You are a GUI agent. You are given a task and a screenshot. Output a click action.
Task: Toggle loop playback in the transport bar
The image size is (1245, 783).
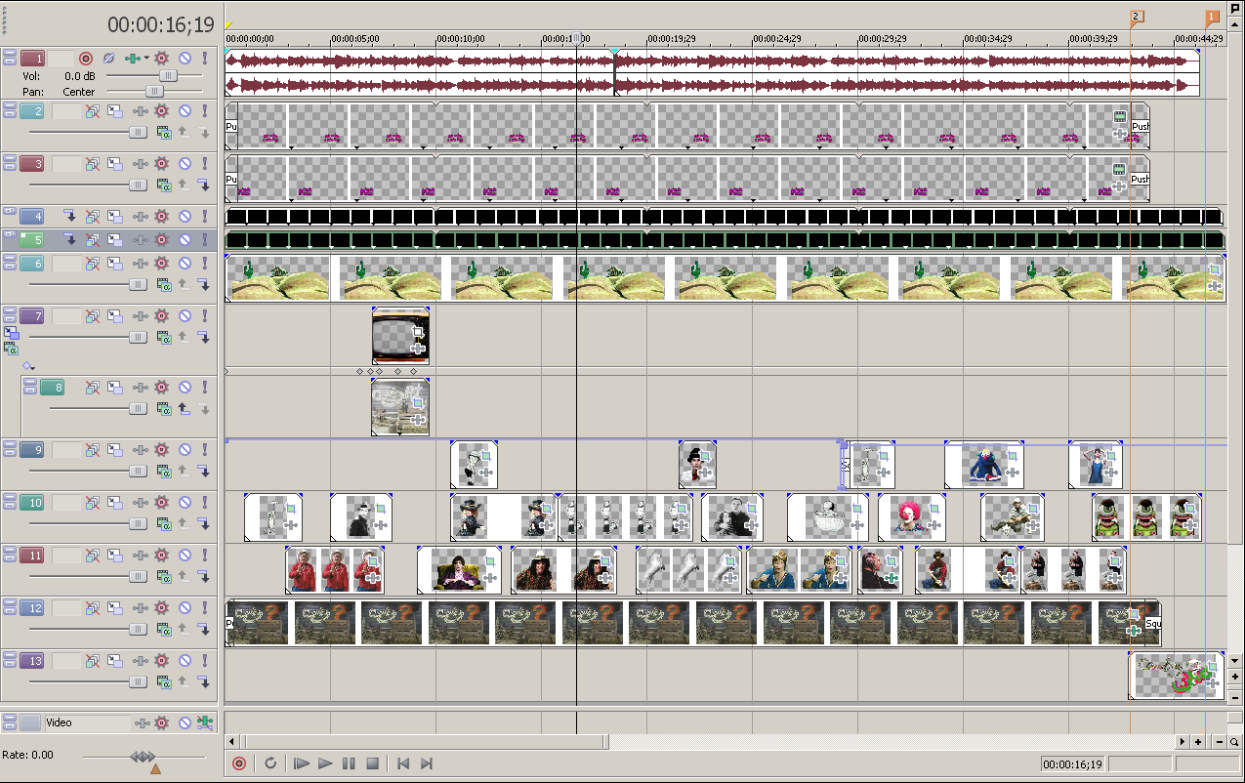point(270,763)
